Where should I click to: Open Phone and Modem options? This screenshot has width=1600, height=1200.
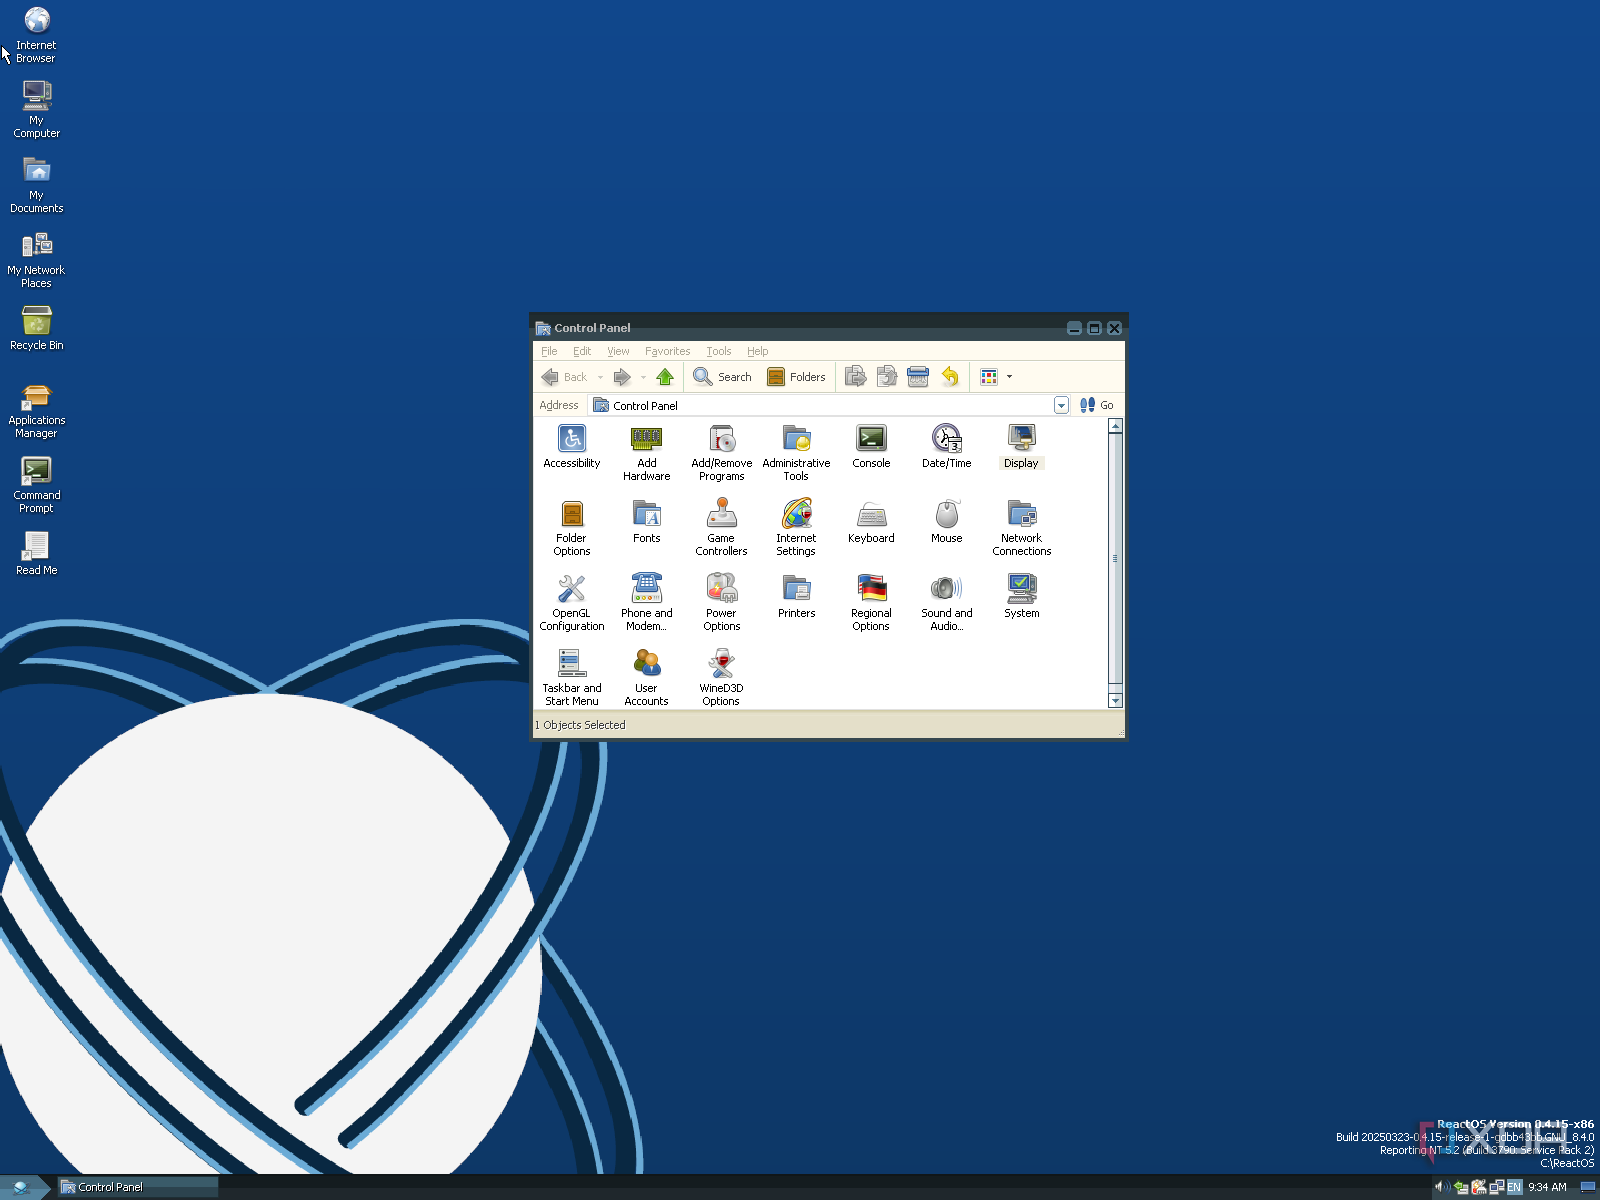pos(646,602)
